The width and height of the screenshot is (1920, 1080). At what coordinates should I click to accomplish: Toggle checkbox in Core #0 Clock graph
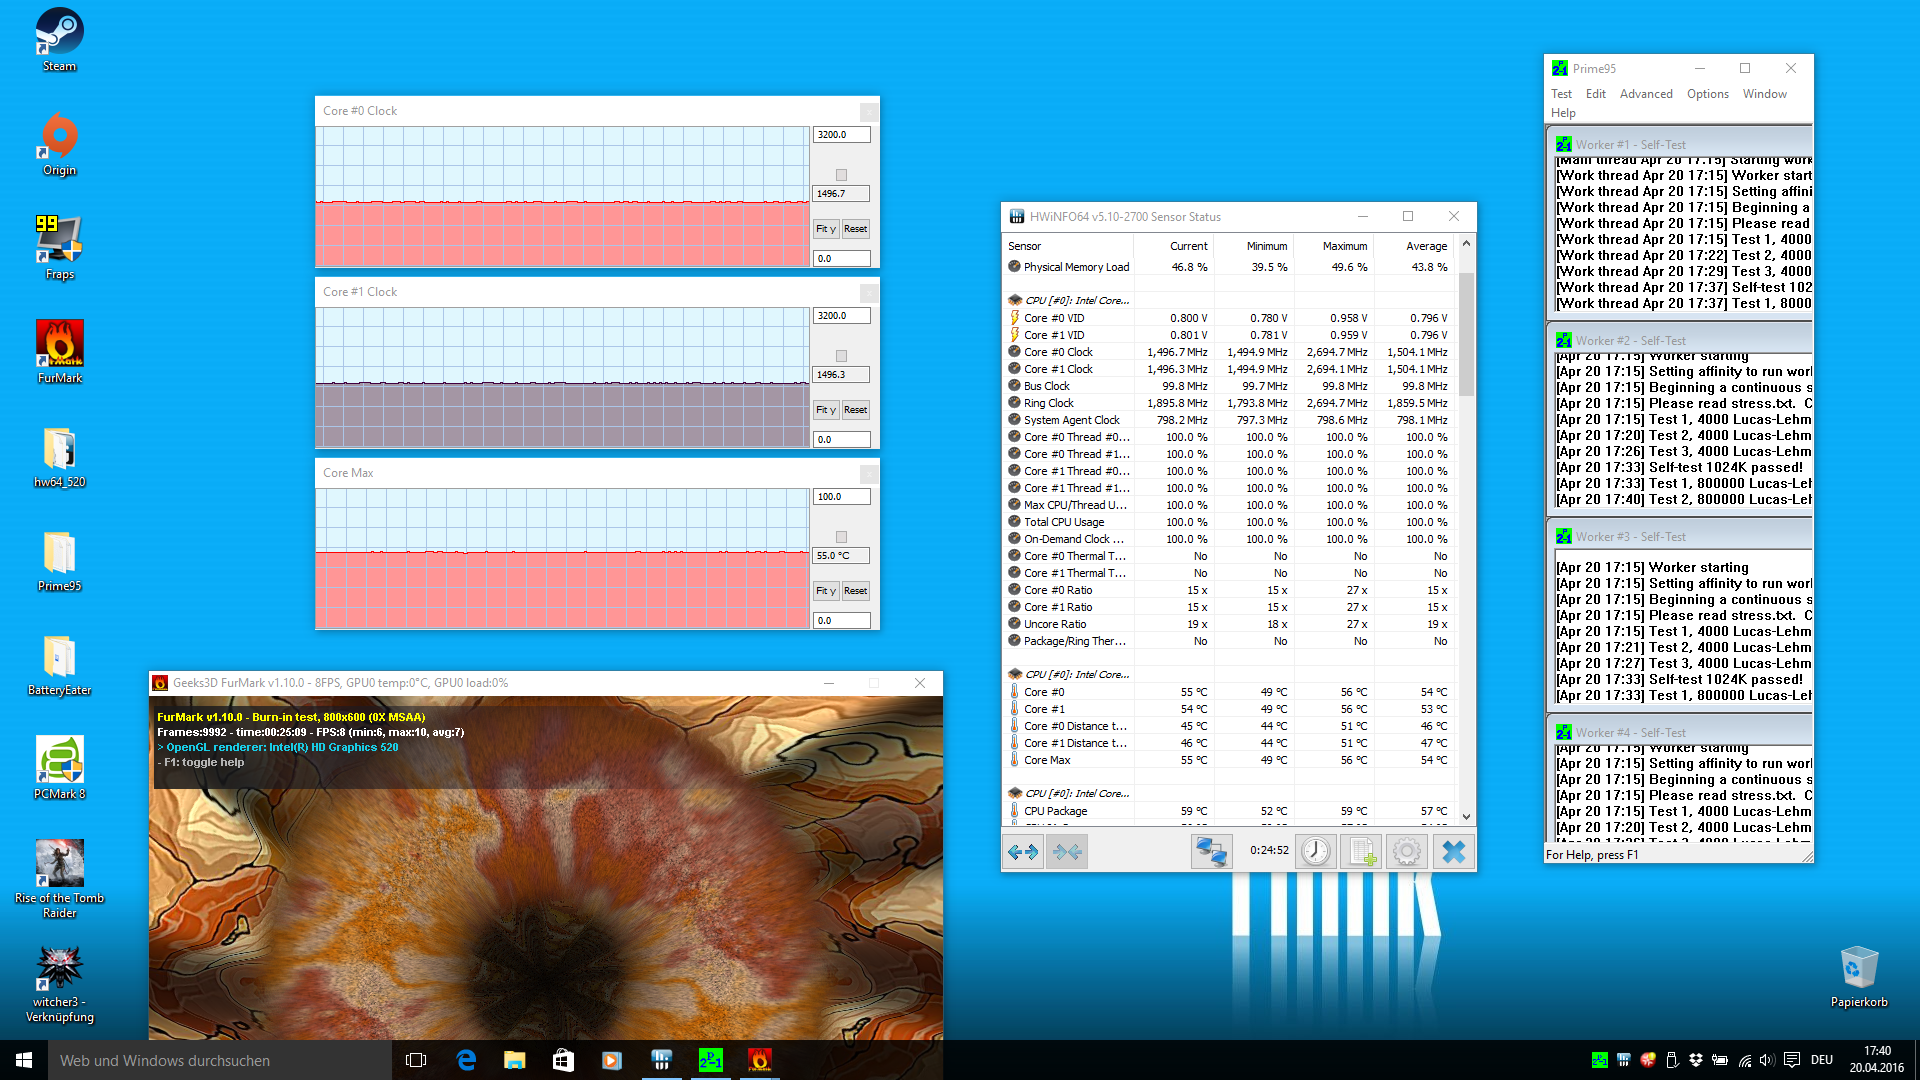pyautogui.click(x=841, y=175)
